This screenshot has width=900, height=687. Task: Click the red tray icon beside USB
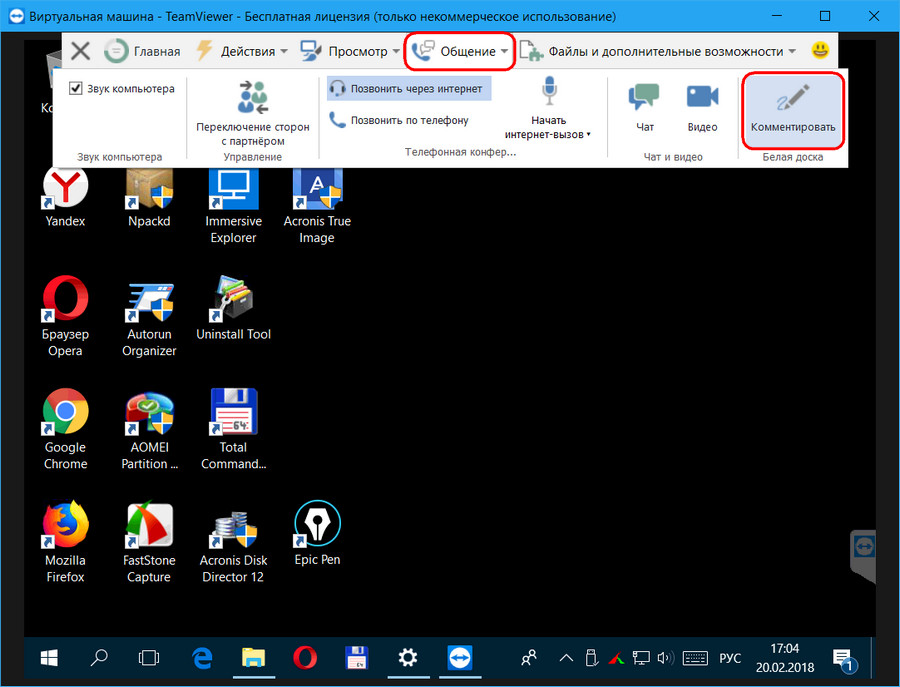pyautogui.click(x=616, y=658)
